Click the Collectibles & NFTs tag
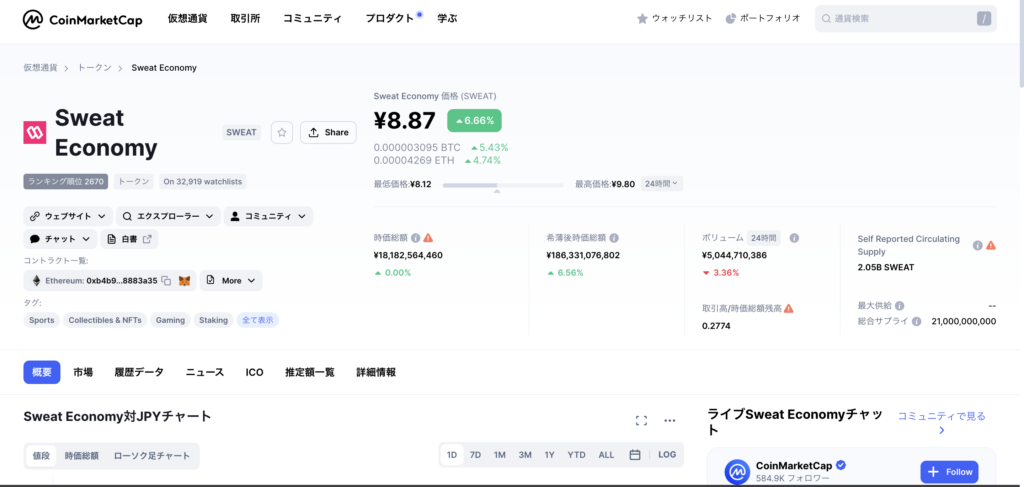This screenshot has width=1024, height=487. pos(105,320)
